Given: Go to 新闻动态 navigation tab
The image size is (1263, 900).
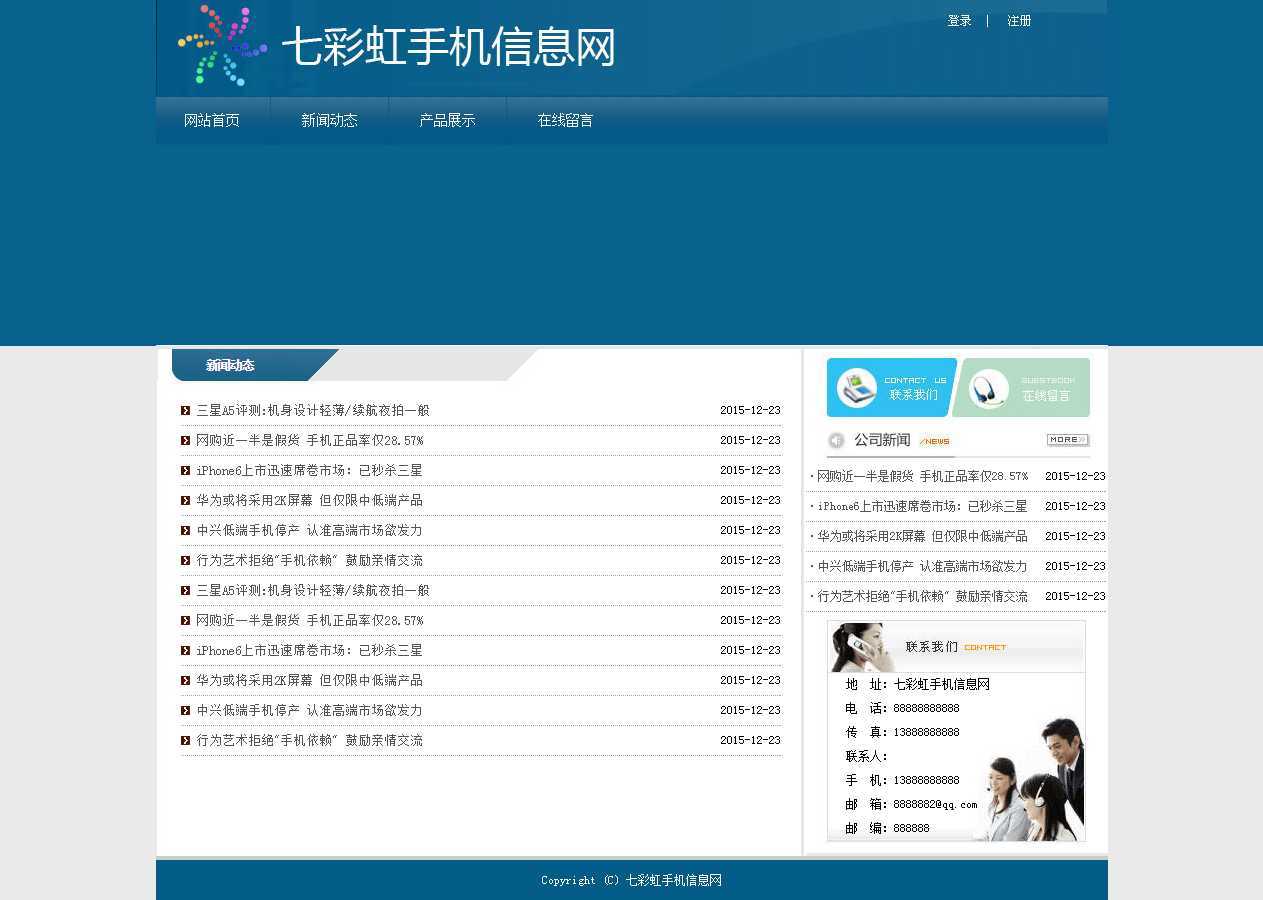Looking at the screenshot, I should [x=329, y=121].
